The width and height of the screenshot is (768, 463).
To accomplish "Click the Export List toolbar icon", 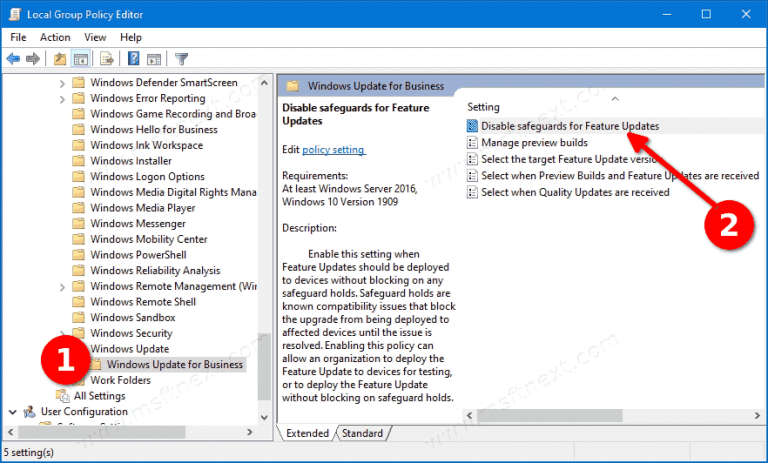I will point(107,59).
